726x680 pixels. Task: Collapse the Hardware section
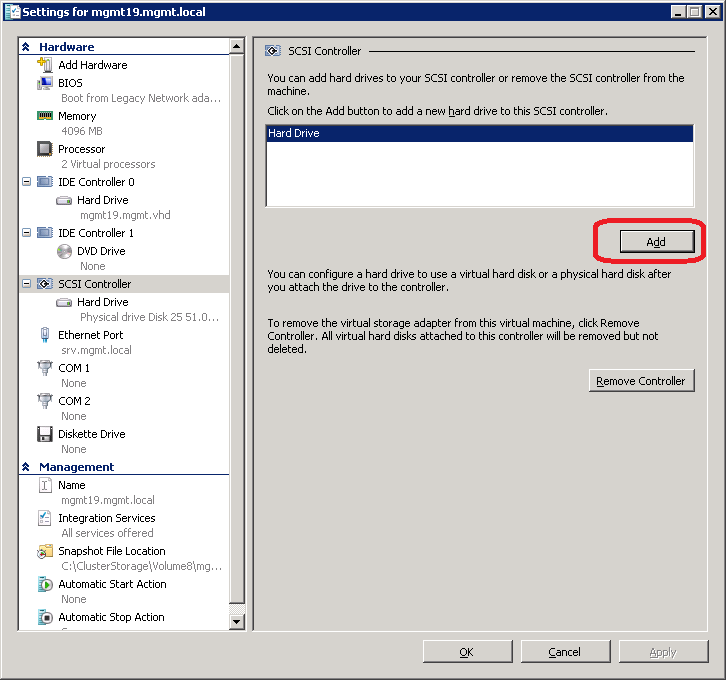[26, 47]
